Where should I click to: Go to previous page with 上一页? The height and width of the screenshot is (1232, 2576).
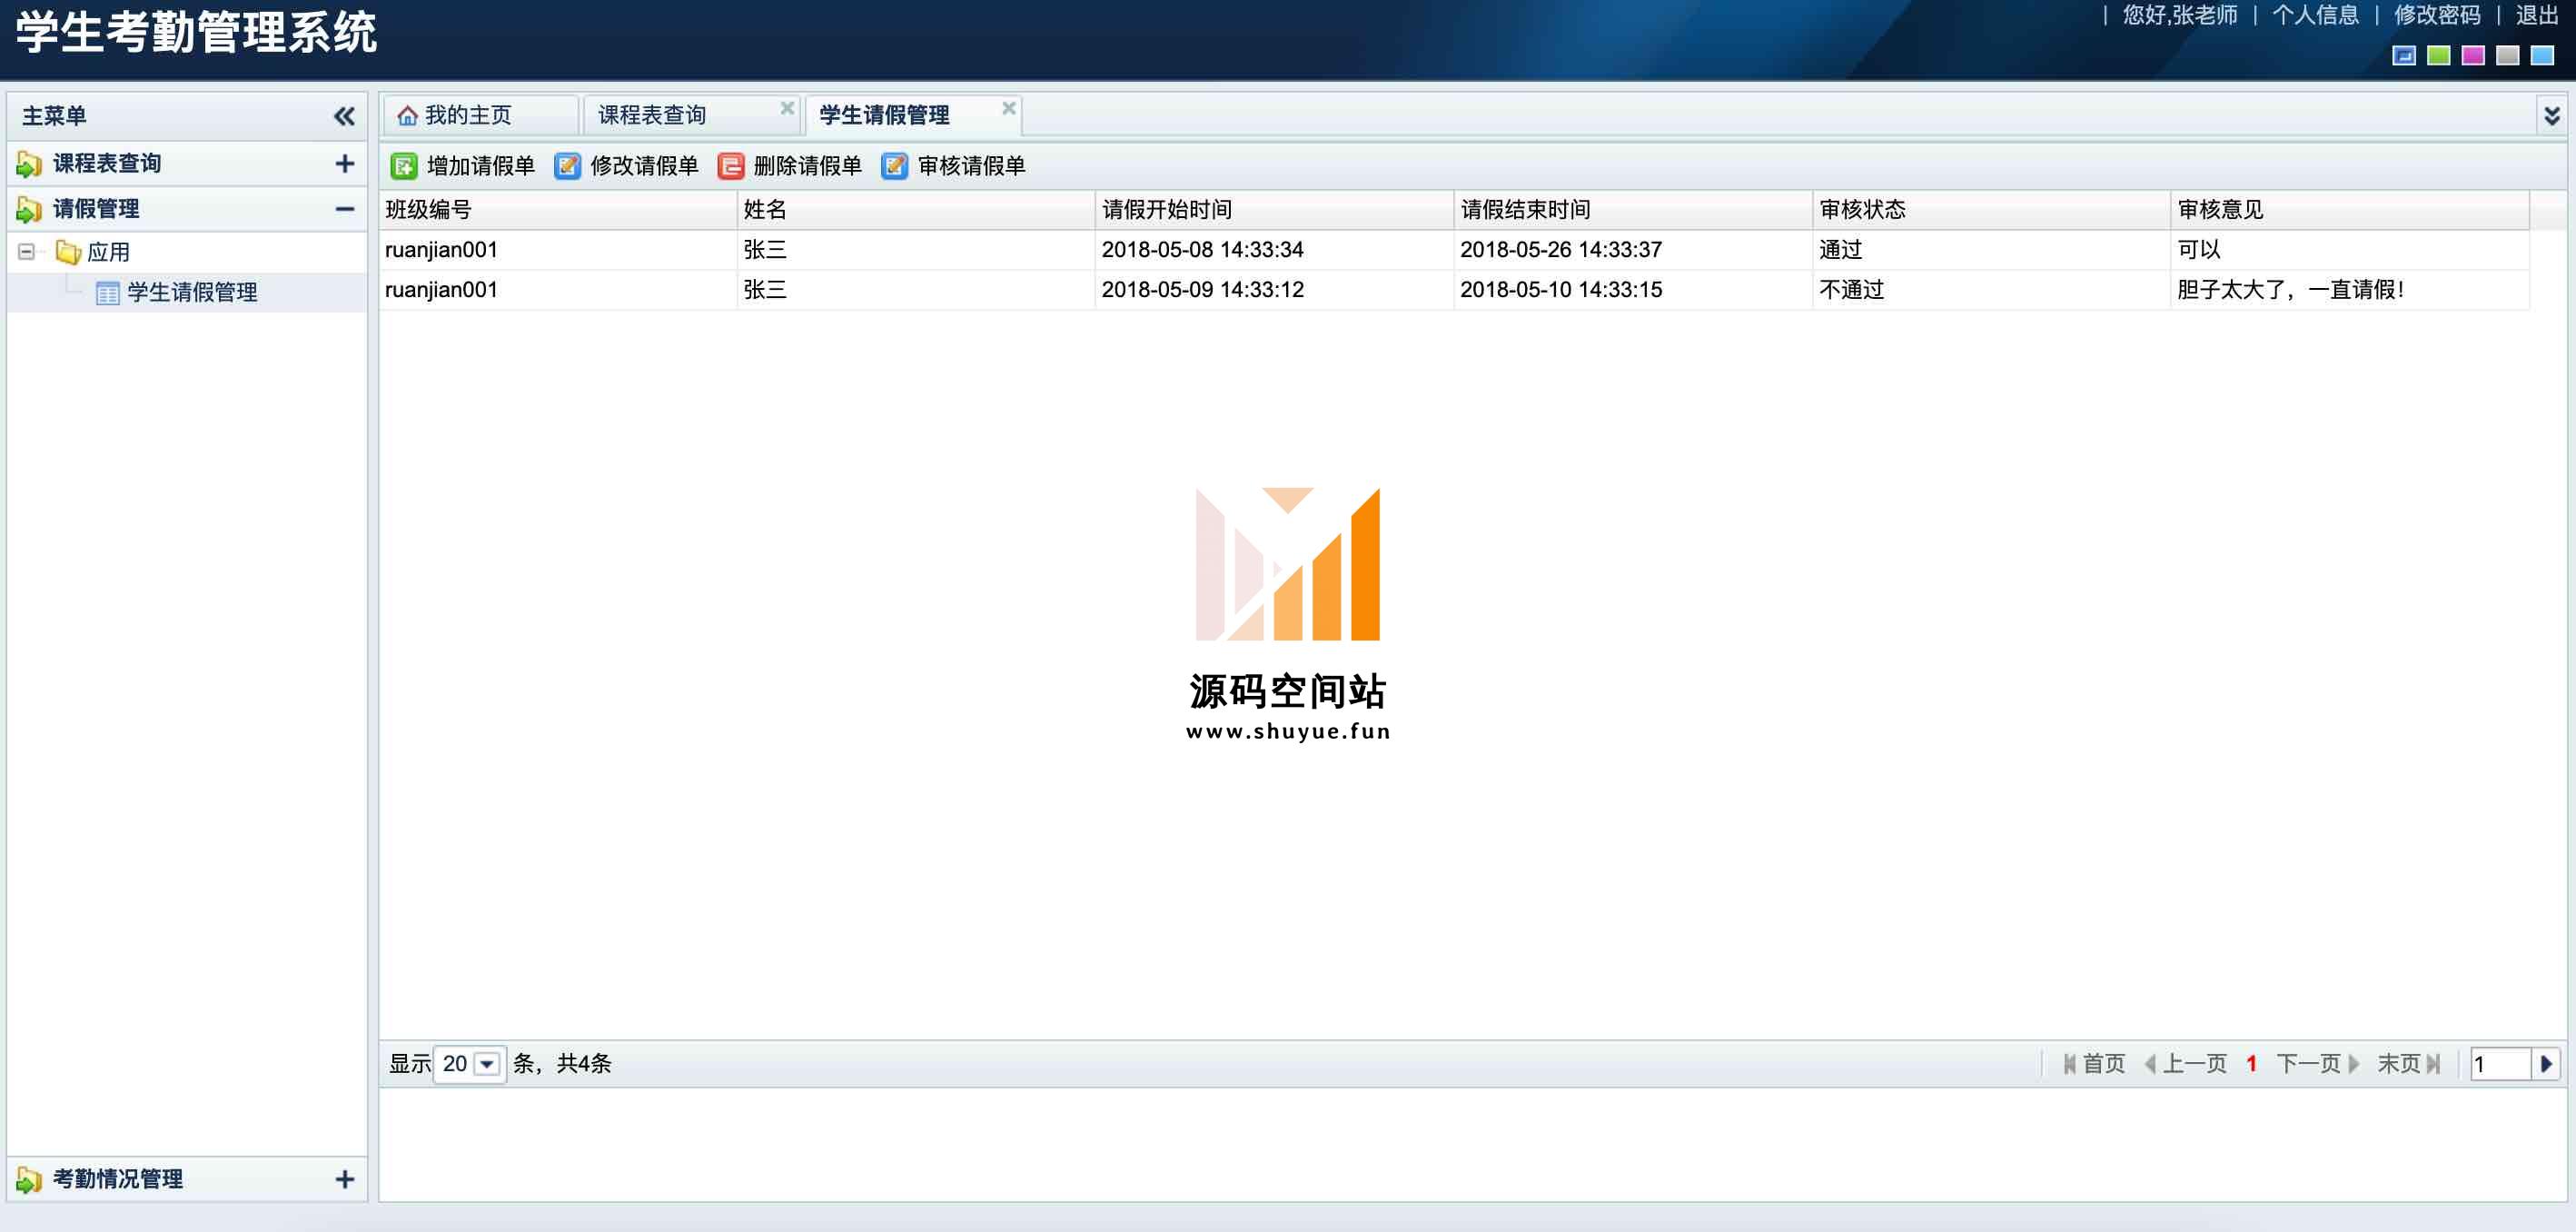tap(2186, 1064)
